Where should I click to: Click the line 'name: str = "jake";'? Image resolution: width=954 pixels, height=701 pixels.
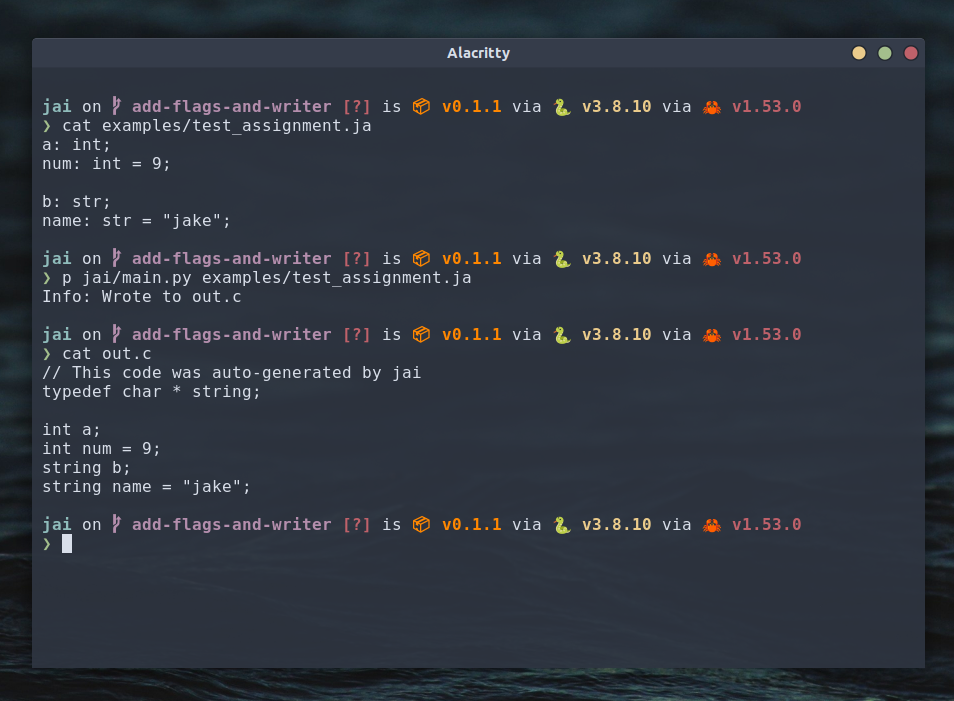pos(137,220)
